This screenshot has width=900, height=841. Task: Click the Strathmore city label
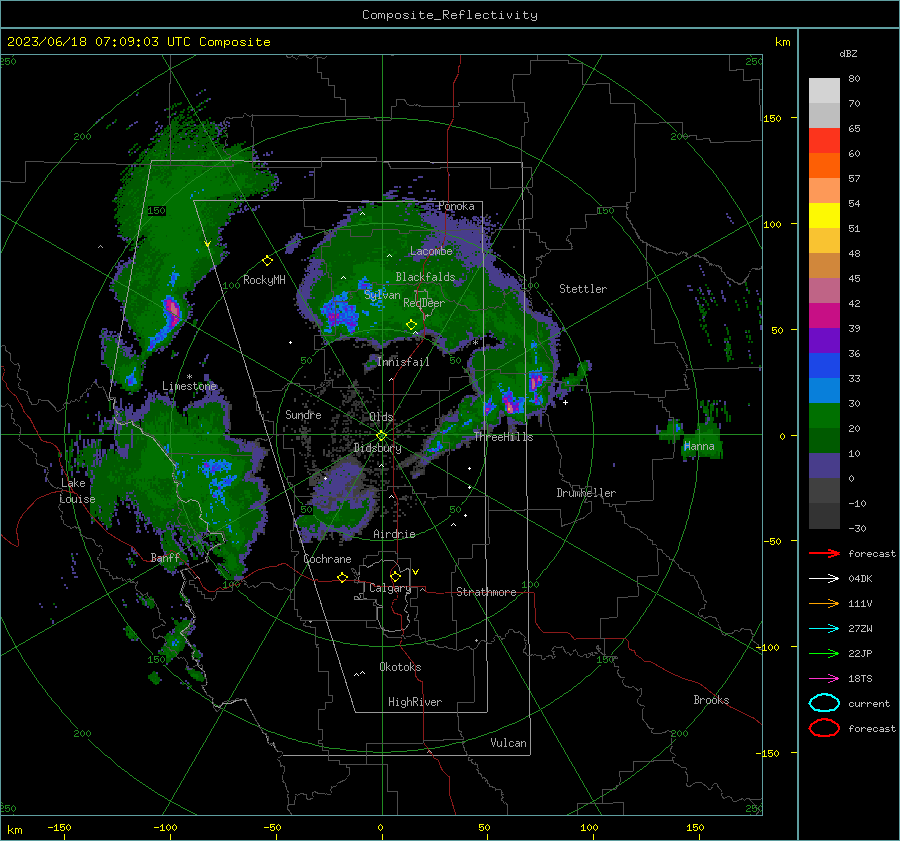point(486,592)
